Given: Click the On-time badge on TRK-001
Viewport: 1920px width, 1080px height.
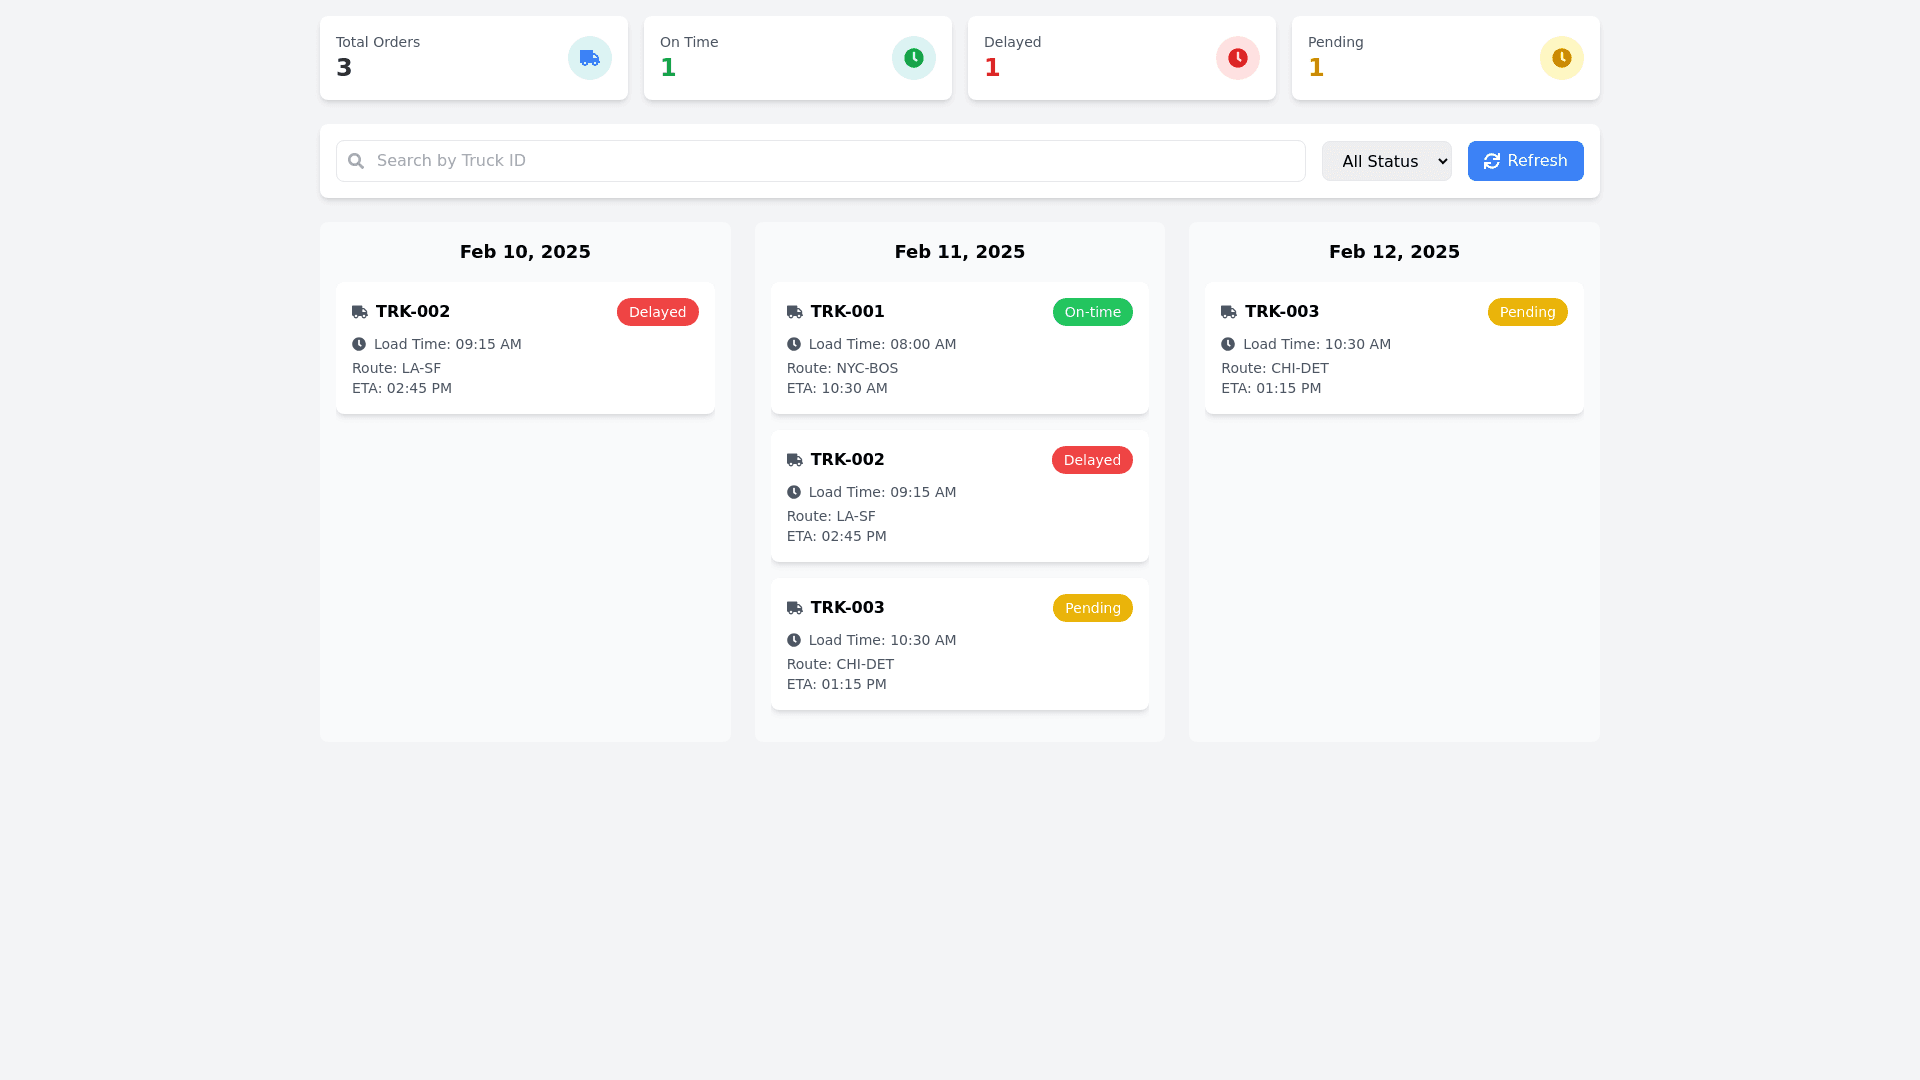Looking at the screenshot, I should pos(1092,312).
